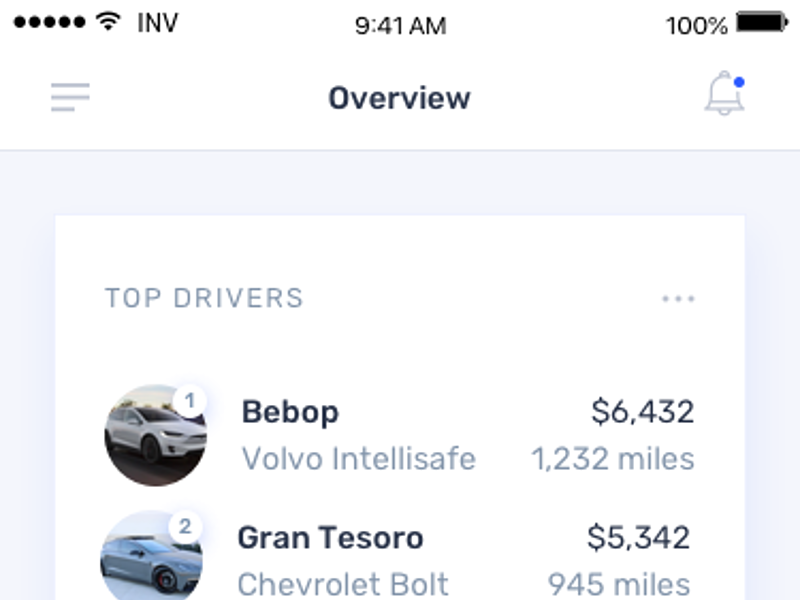Click the Chevrolet Bolt label
This screenshot has height=600, width=800.
[x=342, y=582]
